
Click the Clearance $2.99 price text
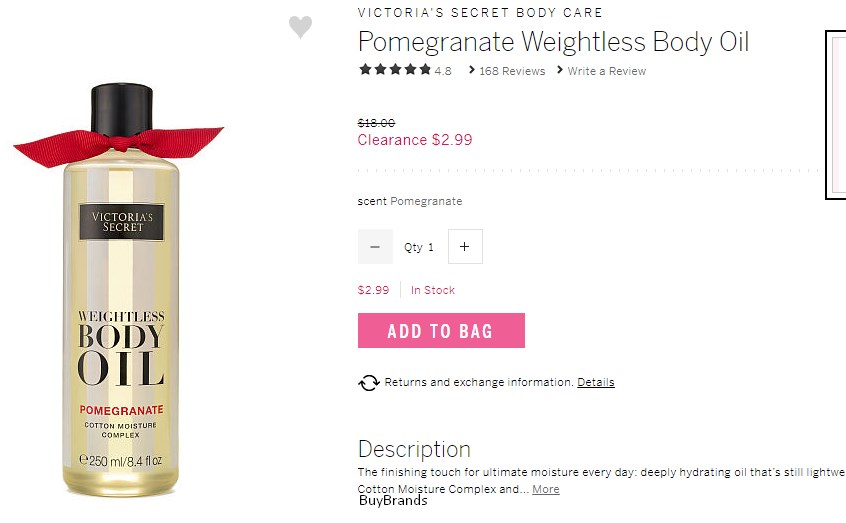point(415,140)
